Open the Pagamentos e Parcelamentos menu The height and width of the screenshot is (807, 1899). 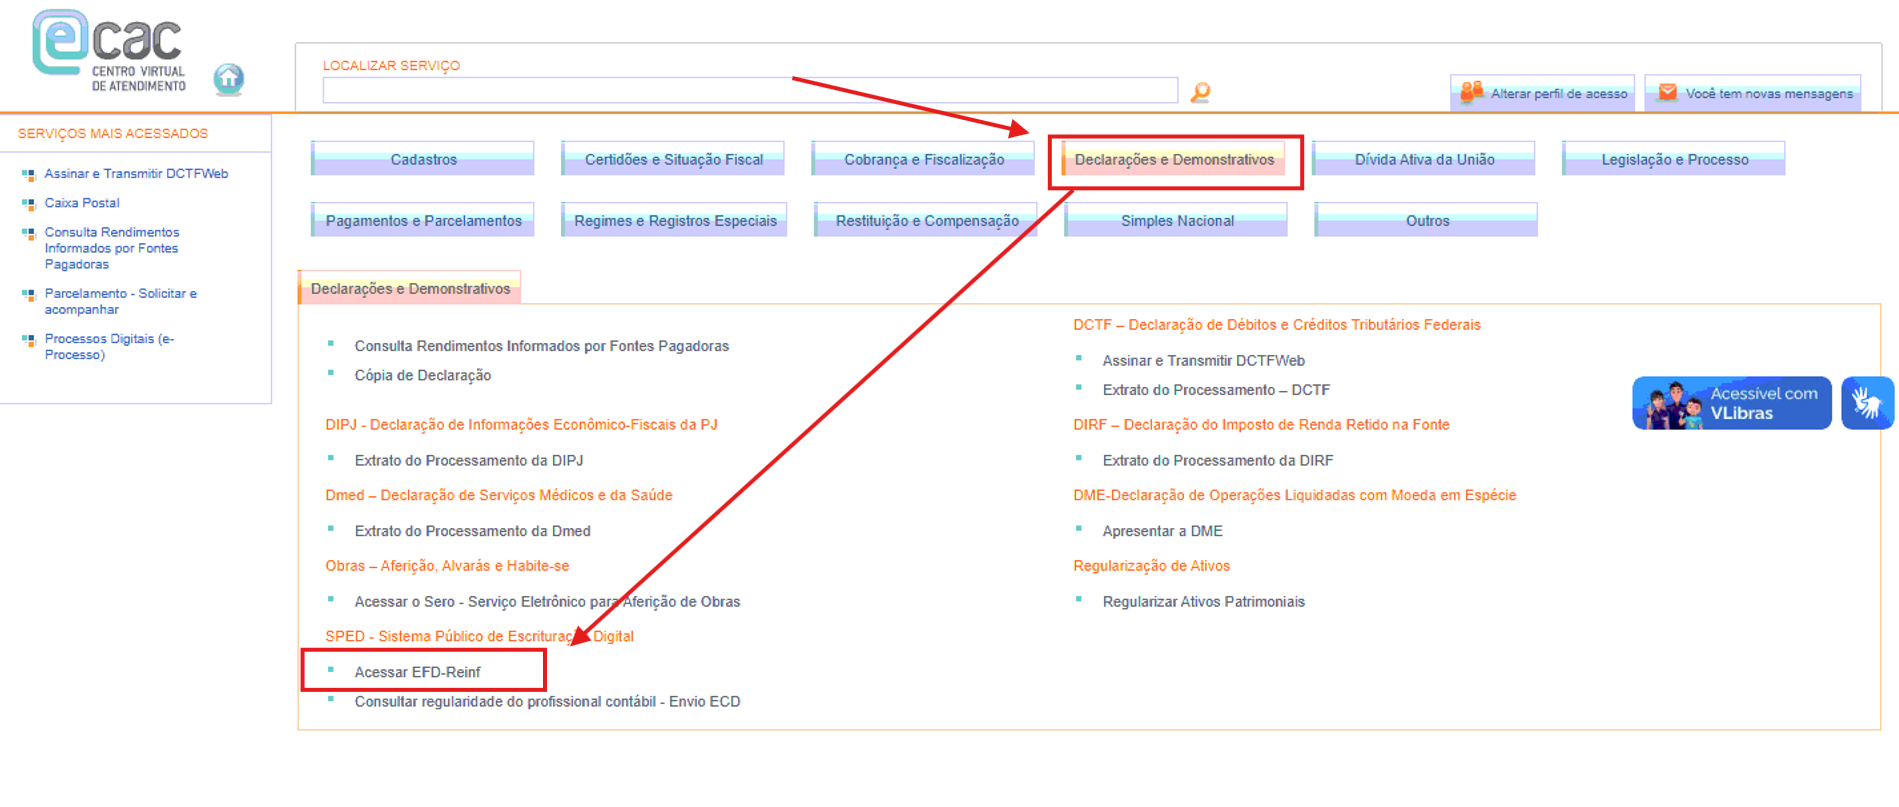pos(423,220)
